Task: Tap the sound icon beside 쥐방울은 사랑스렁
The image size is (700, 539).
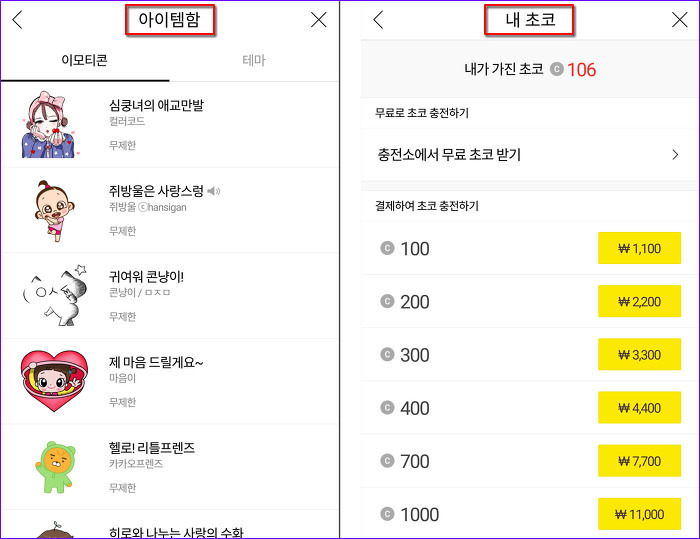Action: (x=214, y=191)
